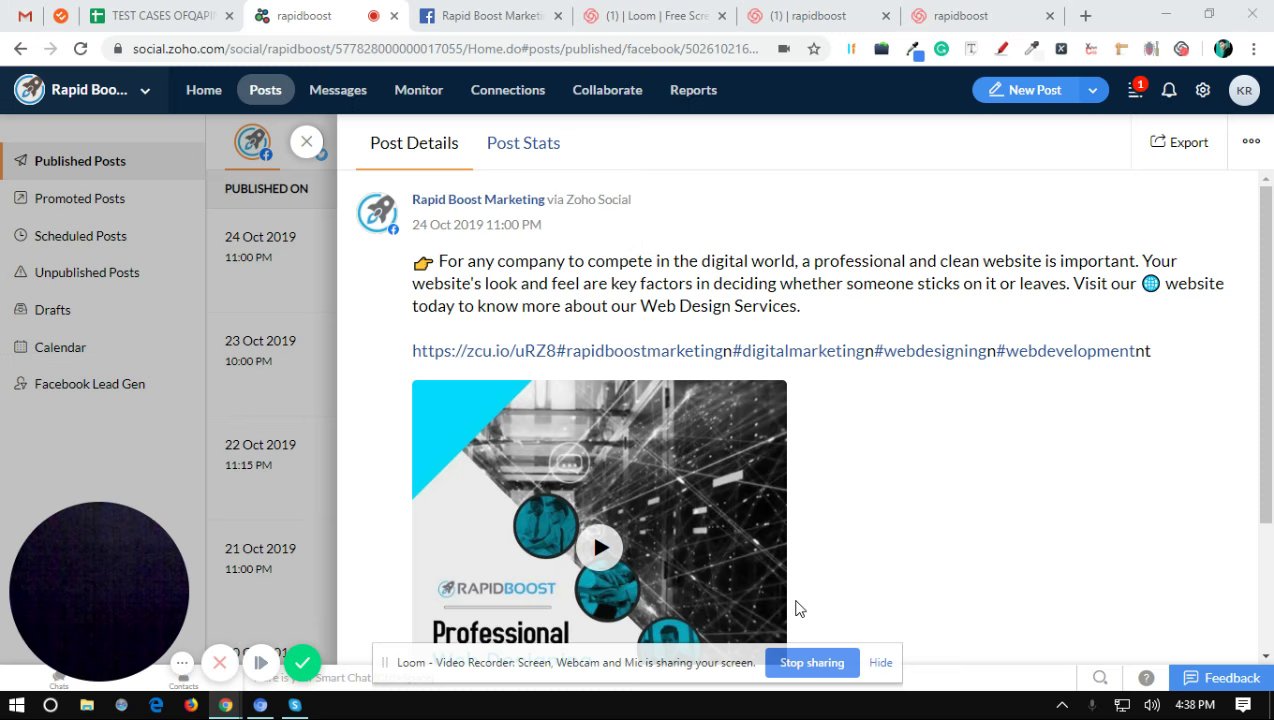Viewport: 1274px width, 720px height.
Task: Click Stop sharing in Loom bar
Action: click(812, 663)
